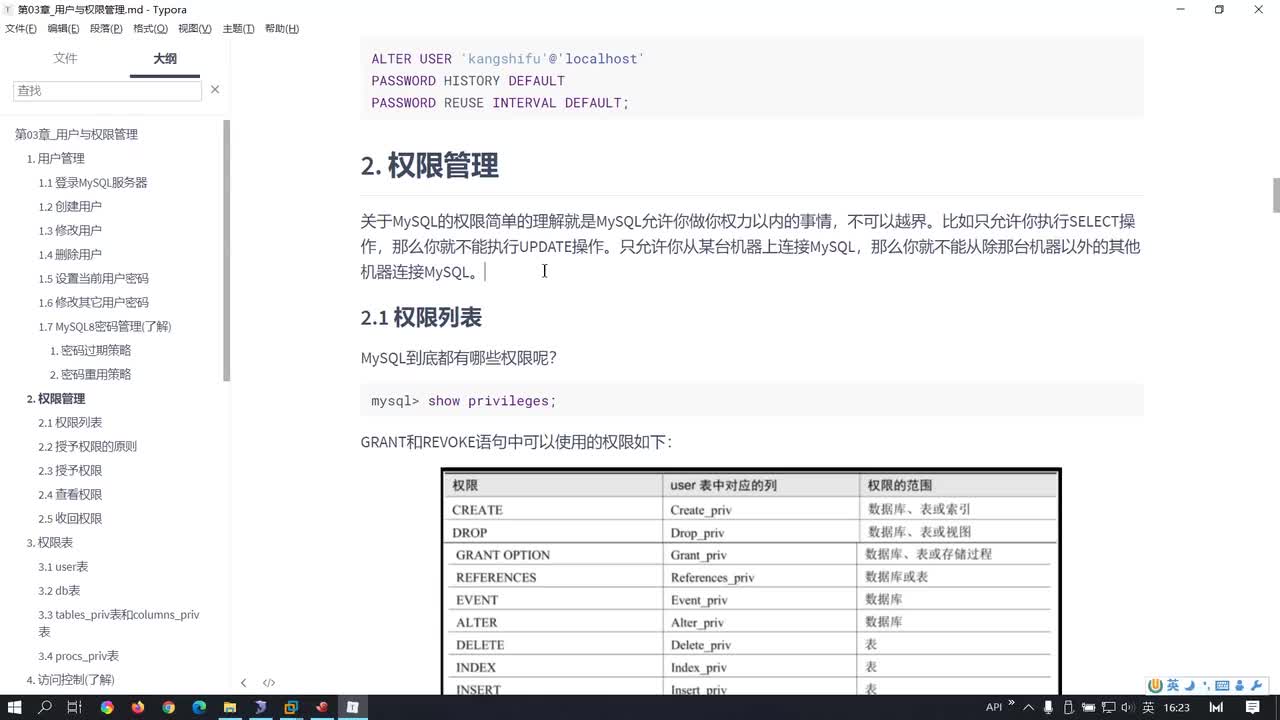Screen dimensions: 1280x720
Task: Open the 主题(T) menu
Action: click(x=238, y=28)
